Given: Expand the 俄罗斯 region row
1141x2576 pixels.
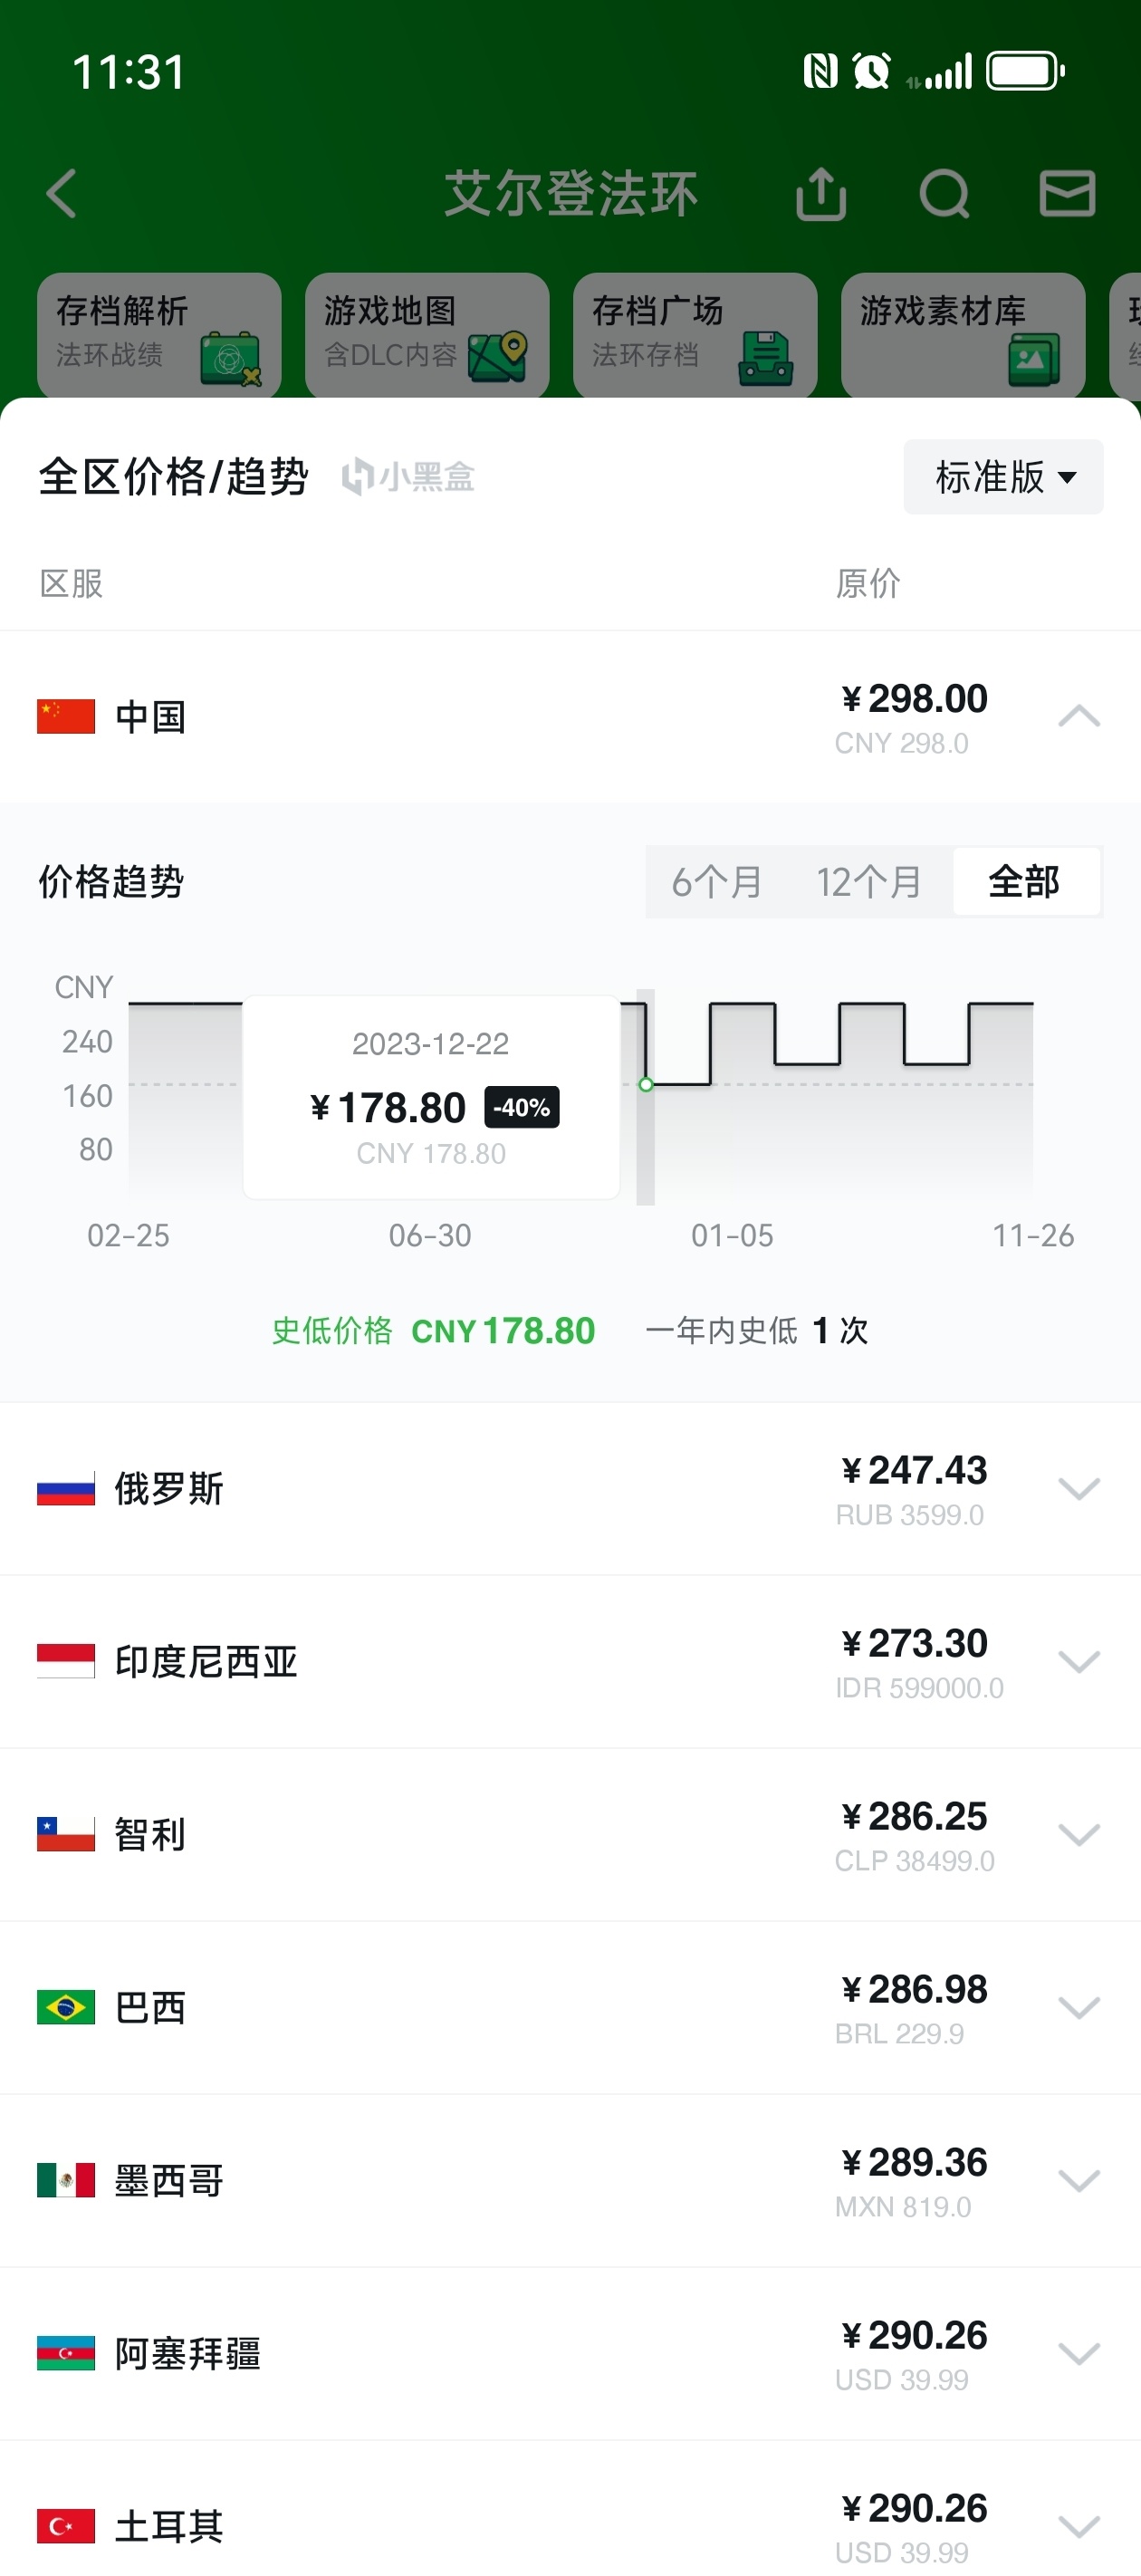Looking at the screenshot, I should coord(1079,1489).
